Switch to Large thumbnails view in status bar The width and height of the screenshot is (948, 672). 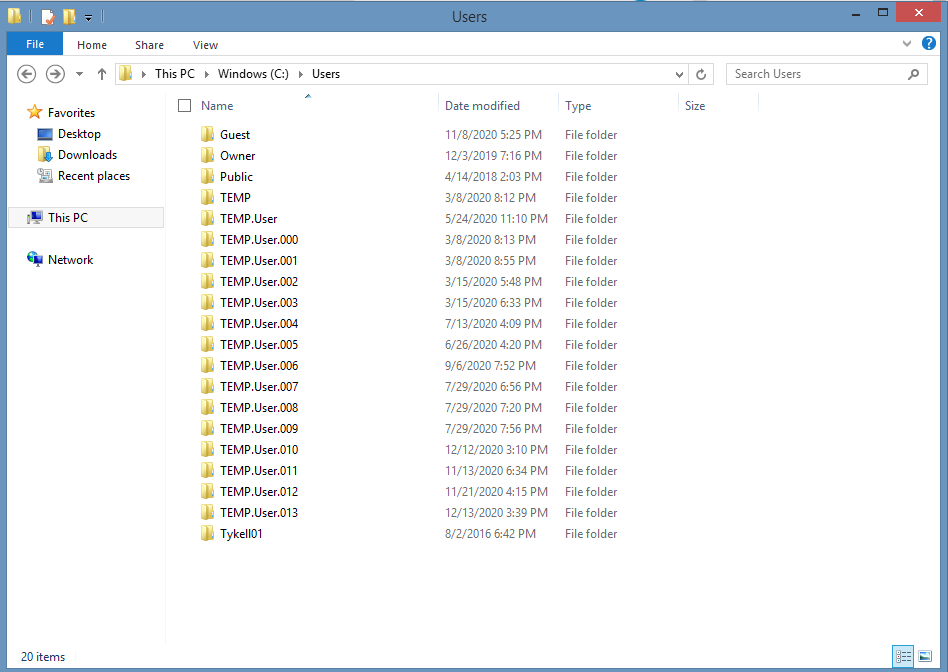pos(925,656)
